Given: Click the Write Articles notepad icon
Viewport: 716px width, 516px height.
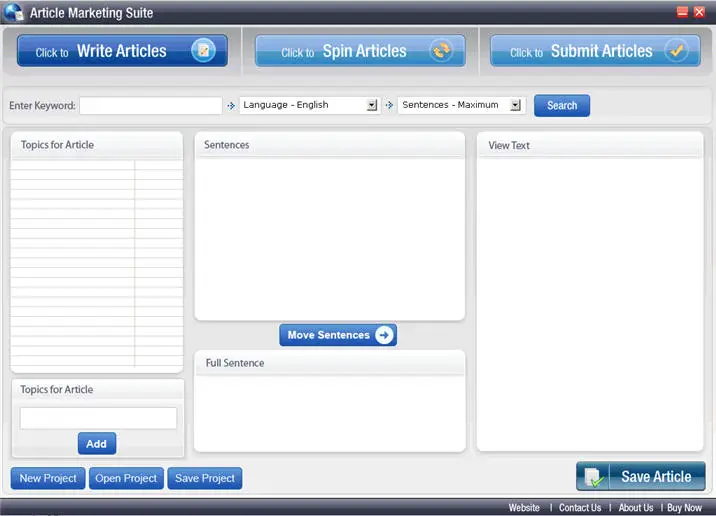Looking at the screenshot, I should click(203, 50).
